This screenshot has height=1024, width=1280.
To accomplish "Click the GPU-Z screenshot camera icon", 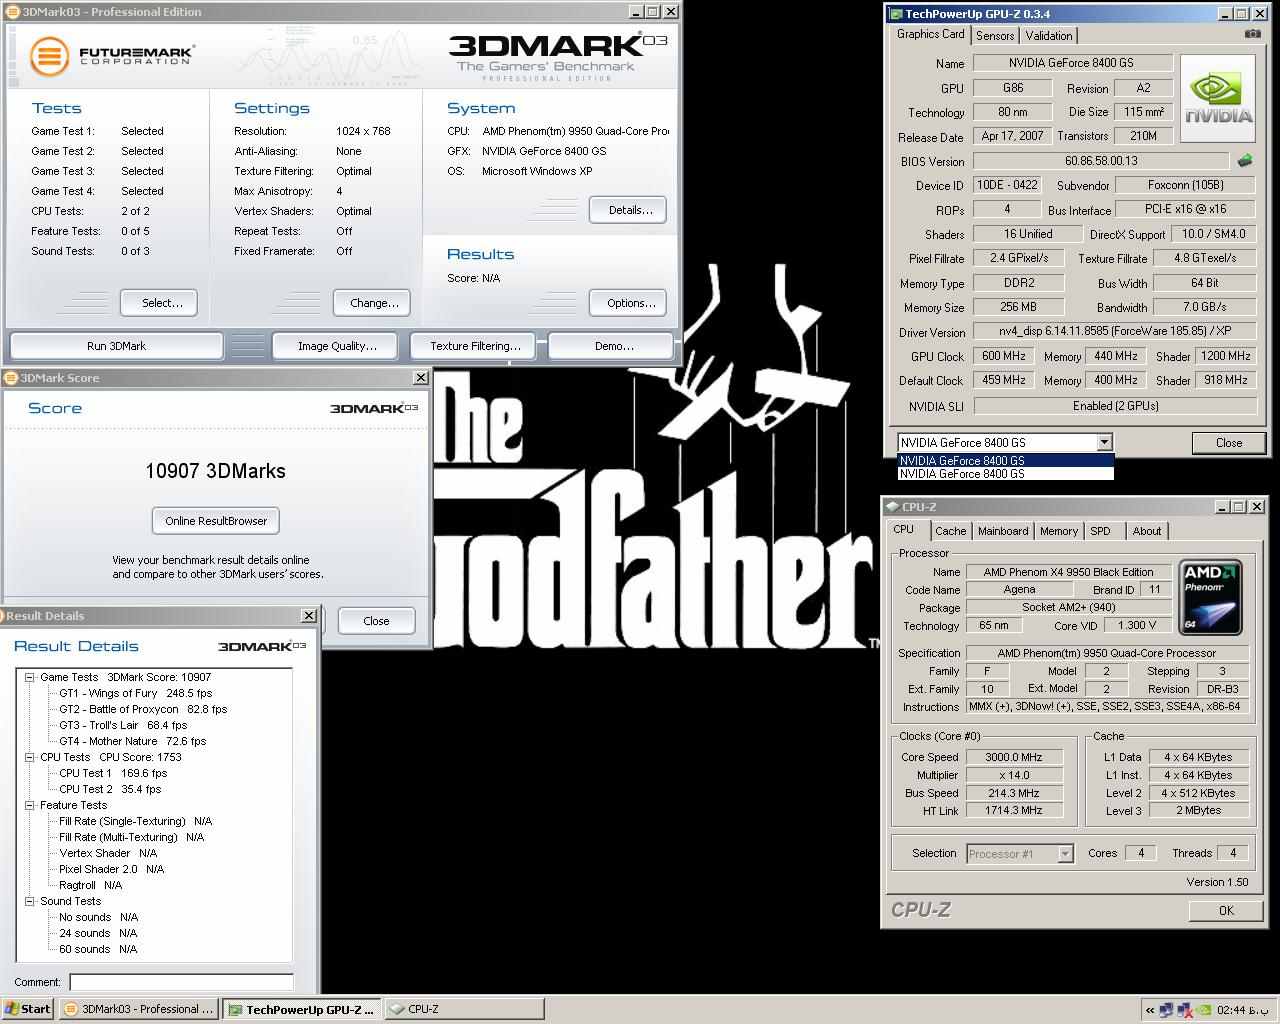I will click(x=1252, y=33).
